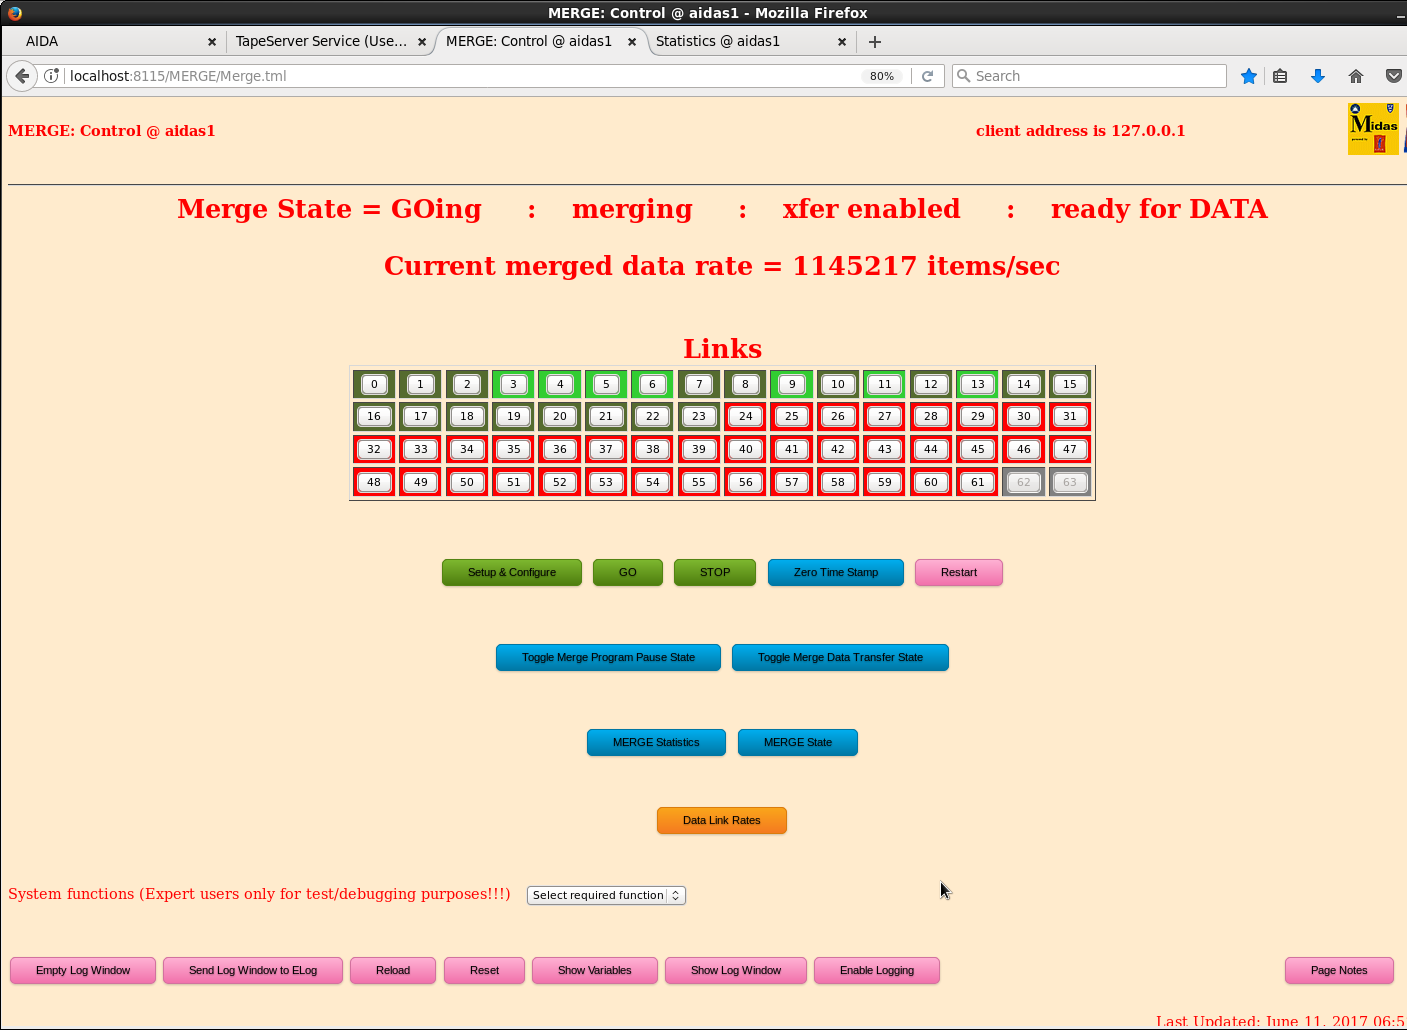The width and height of the screenshot is (1407, 1030).
Task: Click the Zero Time Stamp button
Action: point(835,573)
